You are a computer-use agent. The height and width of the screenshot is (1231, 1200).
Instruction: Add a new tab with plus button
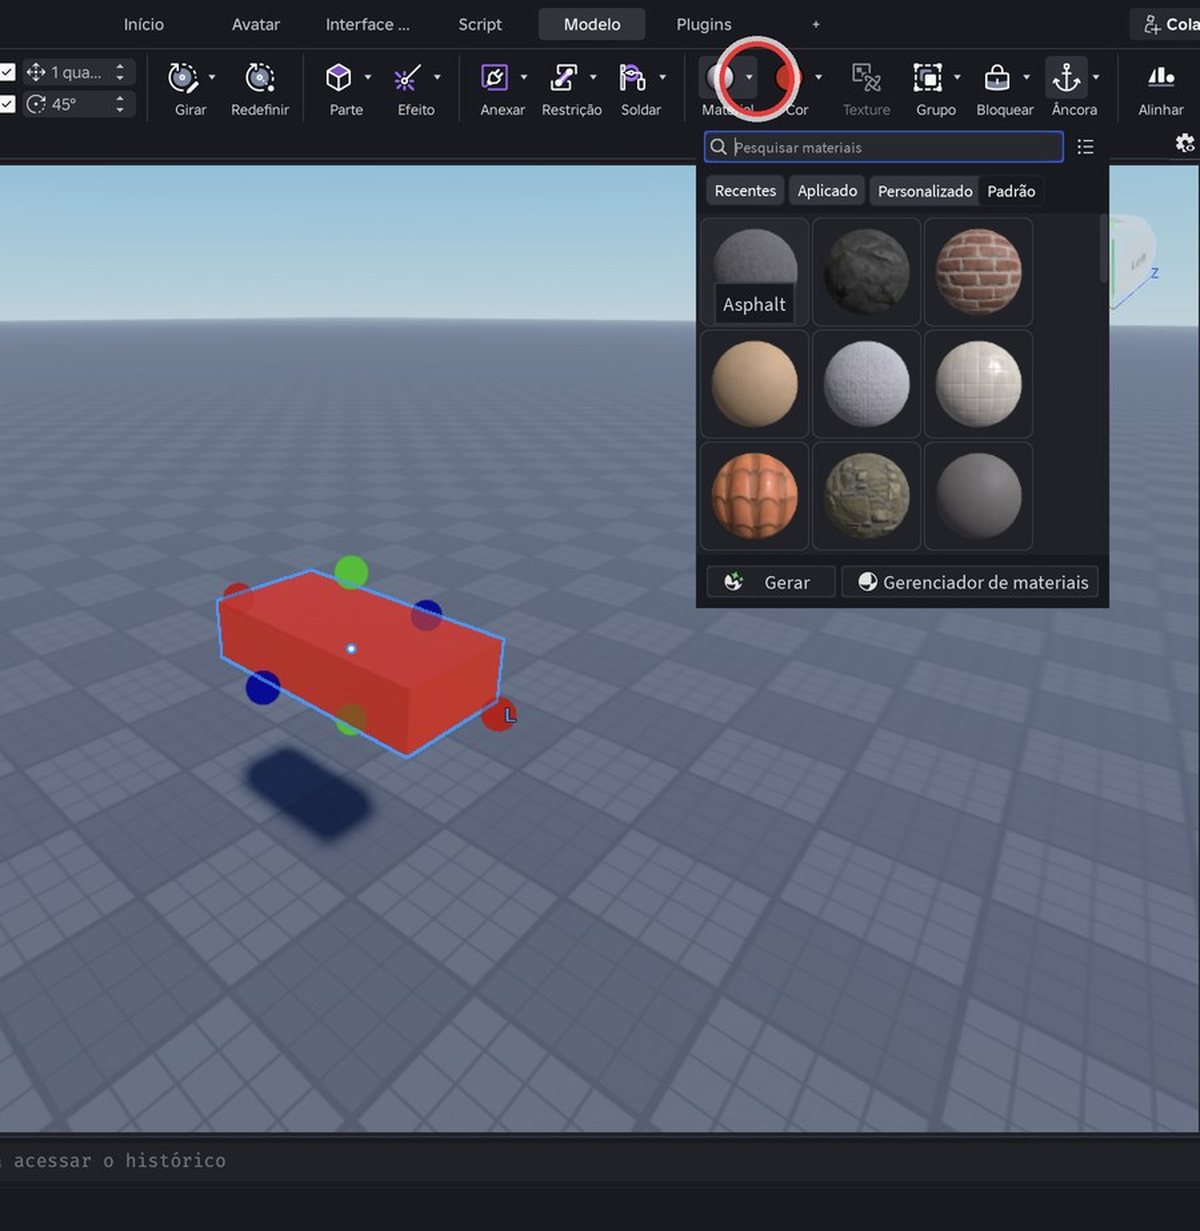click(x=816, y=24)
